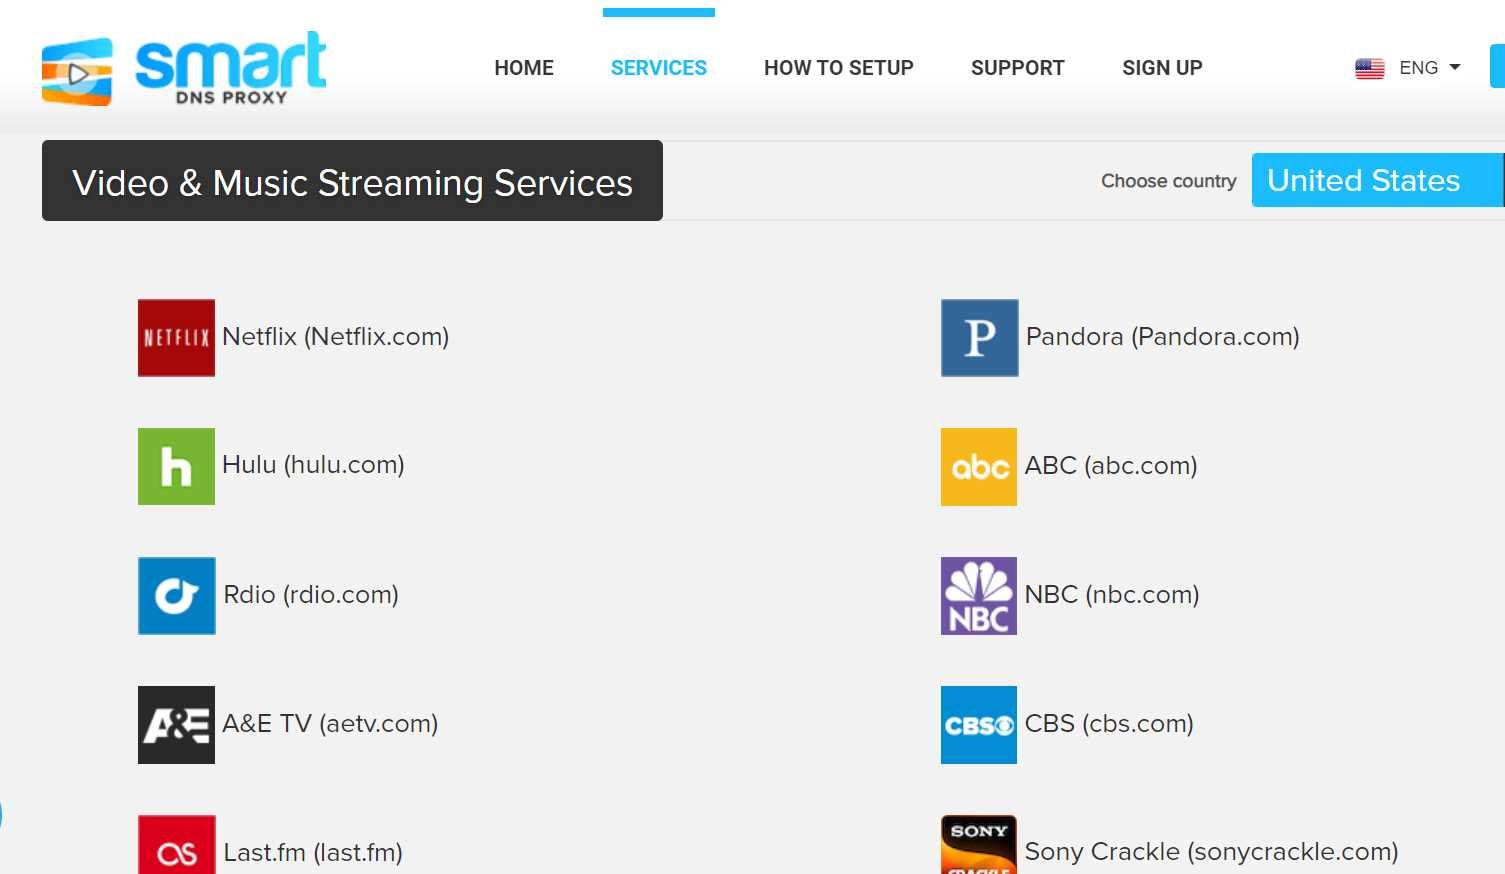Open the HOW TO SETUP page

tap(839, 68)
